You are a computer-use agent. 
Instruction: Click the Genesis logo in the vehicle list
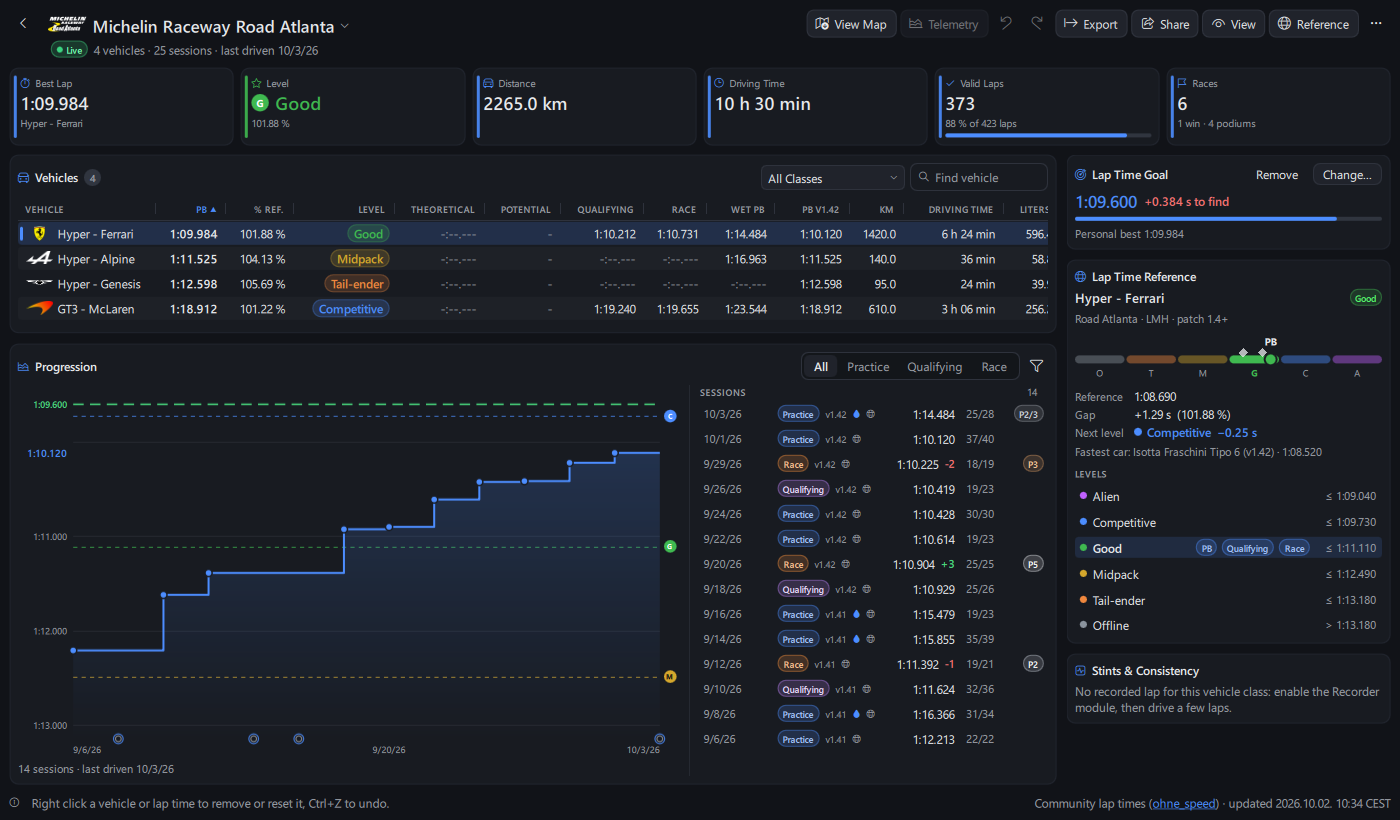coord(39,284)
